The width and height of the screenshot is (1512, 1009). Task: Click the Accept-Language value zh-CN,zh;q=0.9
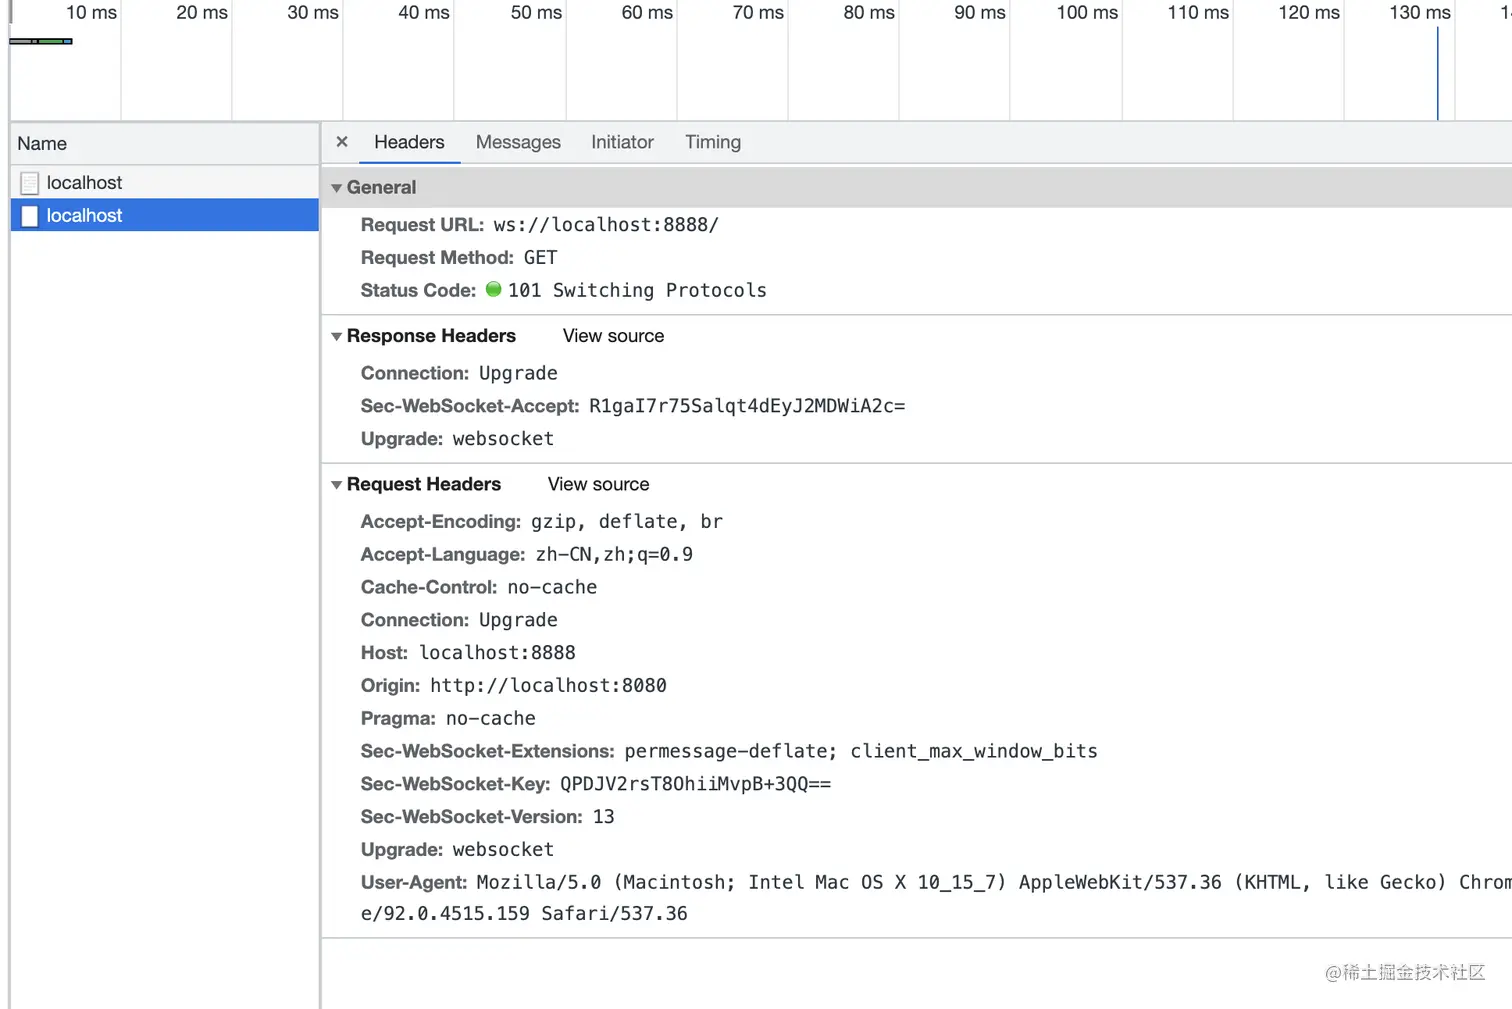pyautogui.click(x=614, y=555)
